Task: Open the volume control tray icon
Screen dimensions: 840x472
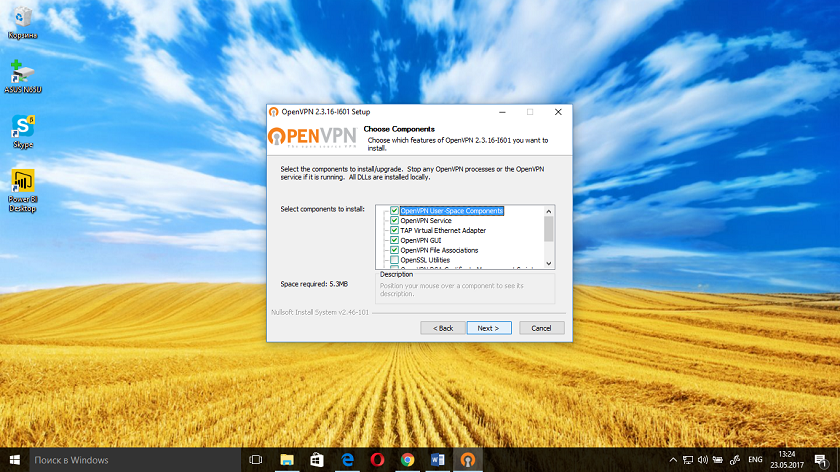Action: (703, 460)
